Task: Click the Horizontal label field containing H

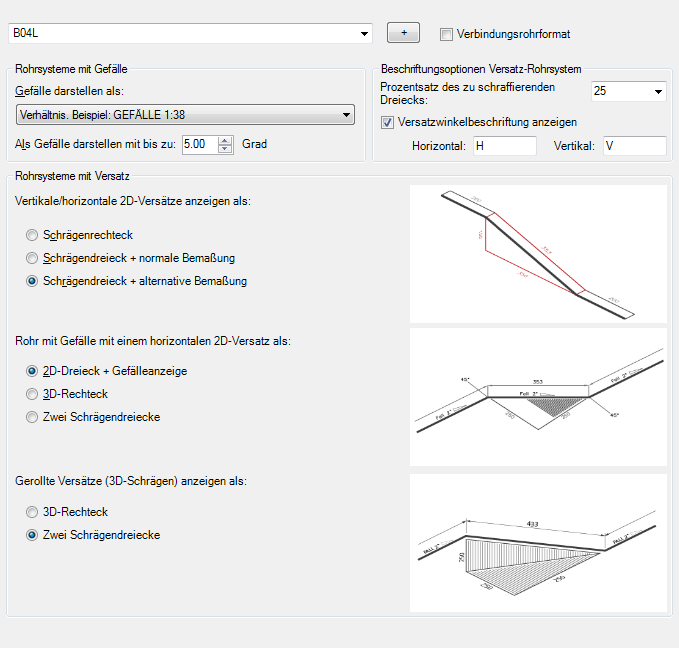Action: (505, 146)
